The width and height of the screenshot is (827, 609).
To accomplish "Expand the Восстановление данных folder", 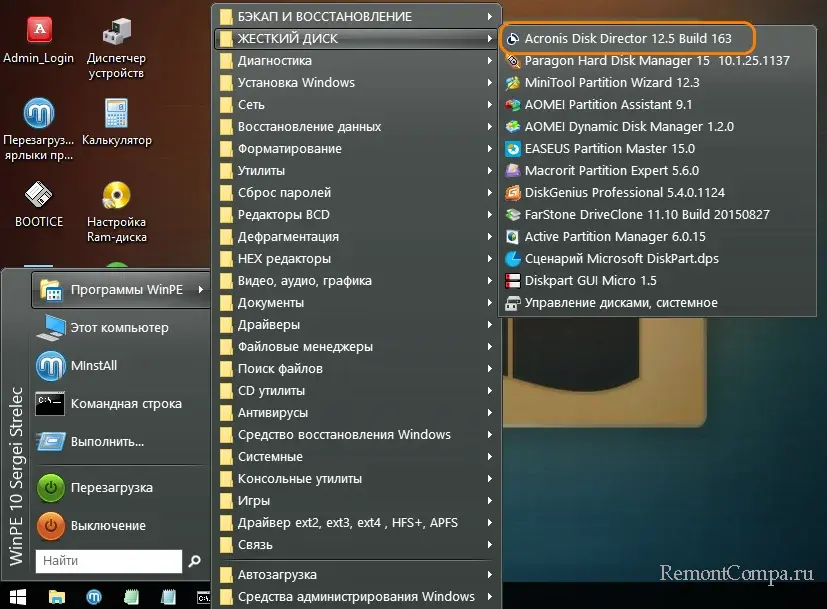I will point(357,127).
